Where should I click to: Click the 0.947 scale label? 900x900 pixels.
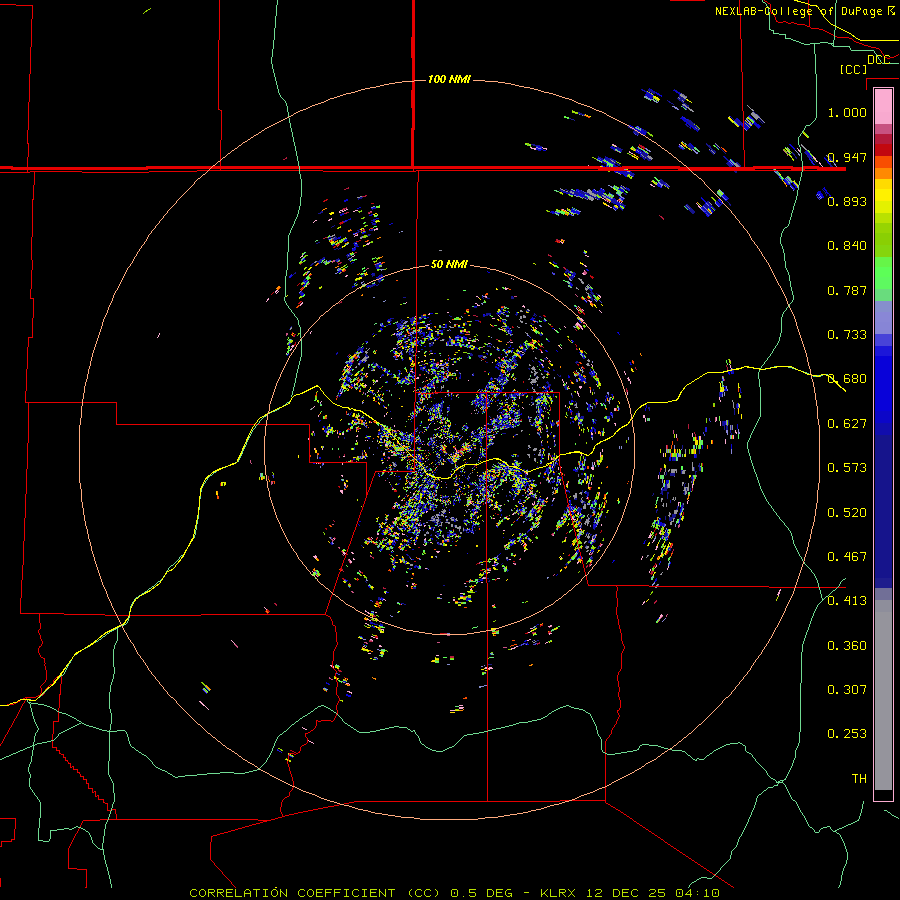(x=847, y=157)
